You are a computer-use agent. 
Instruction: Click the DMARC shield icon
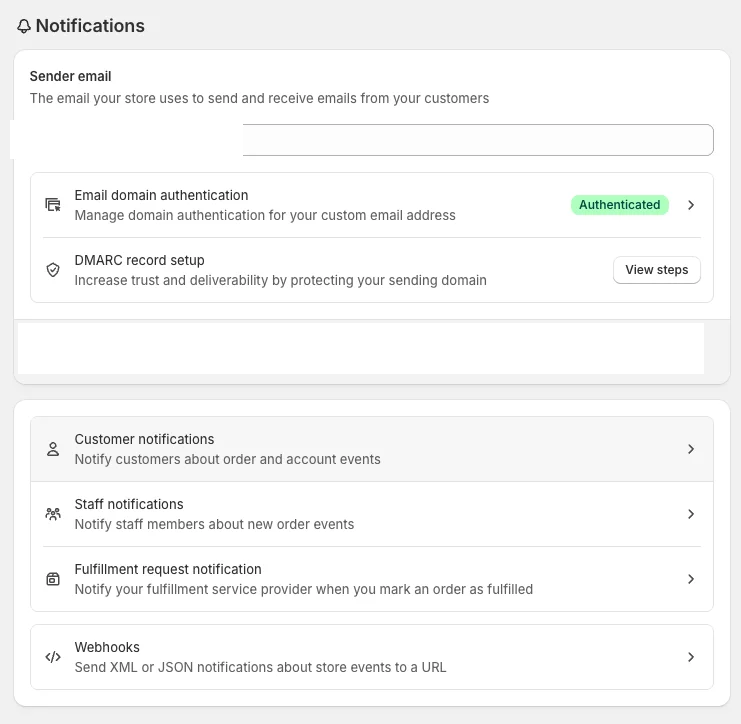pyautogui.click(x=53, y=270)
